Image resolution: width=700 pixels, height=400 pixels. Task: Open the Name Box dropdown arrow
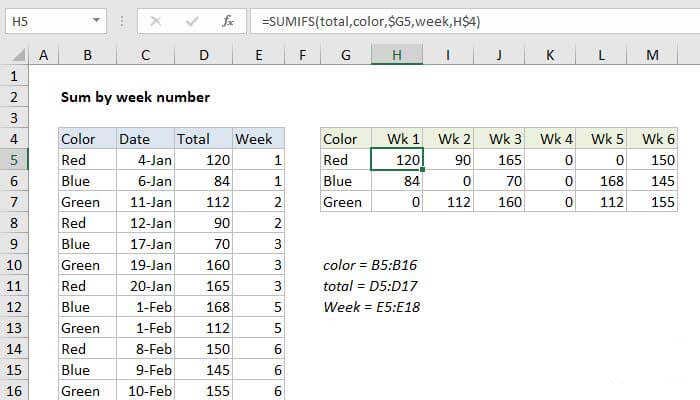click(x=95, y=21)
